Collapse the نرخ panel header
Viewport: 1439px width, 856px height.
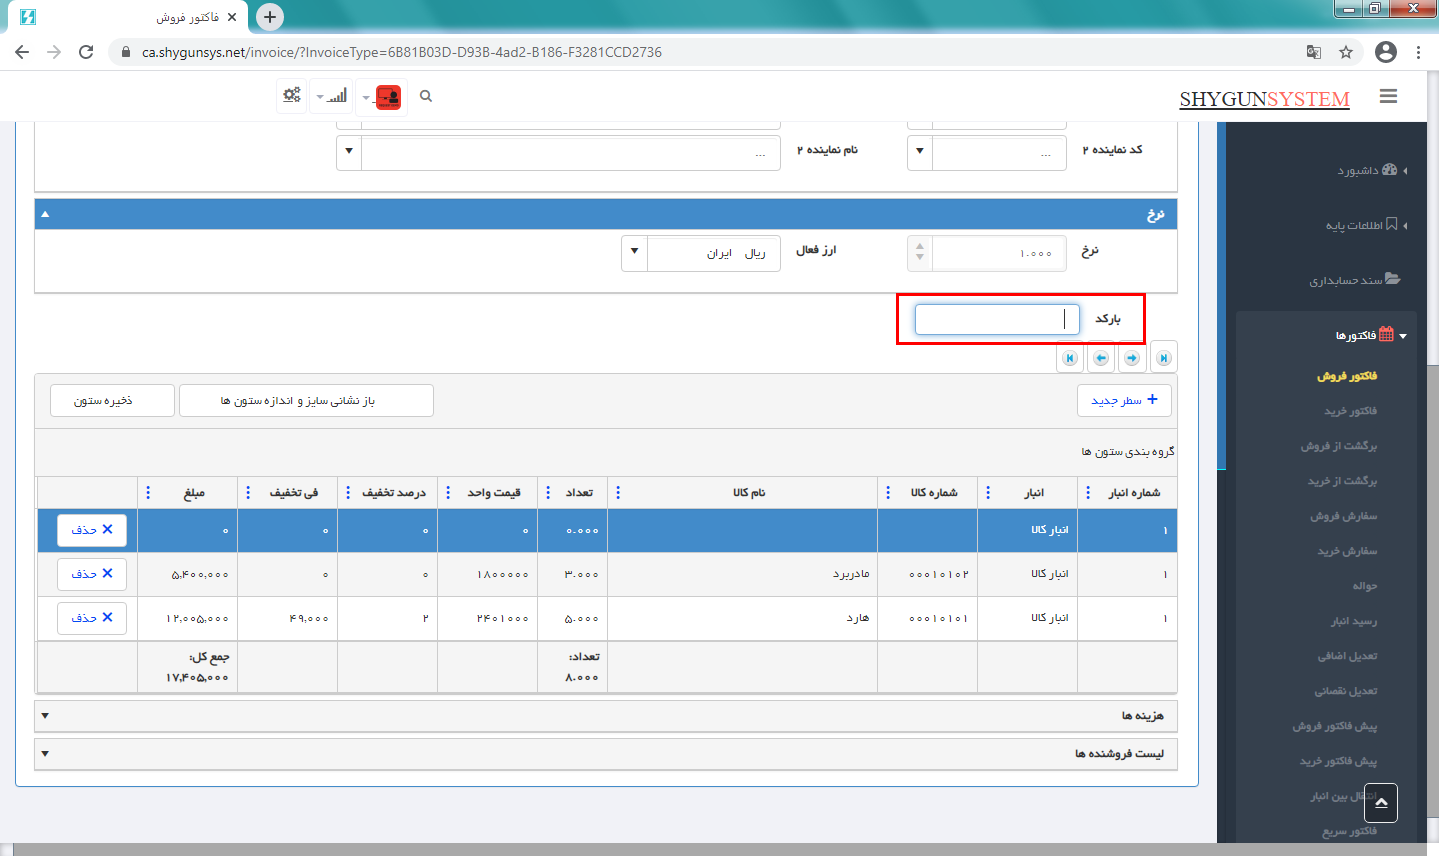pos(45,214)
